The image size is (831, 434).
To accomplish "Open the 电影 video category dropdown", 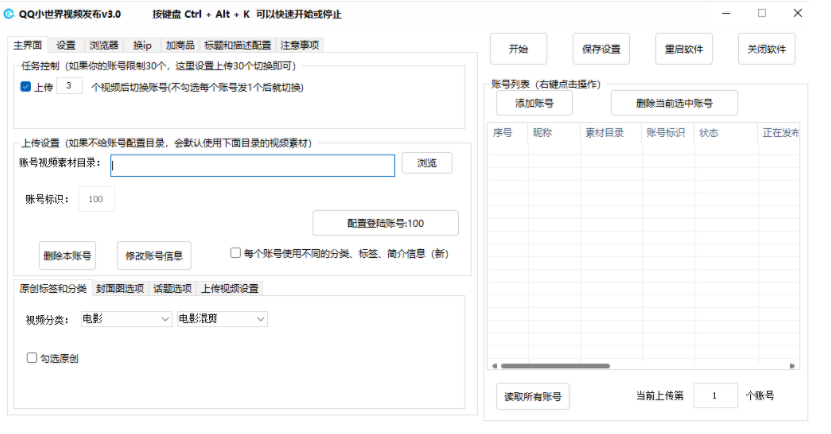I will [126, 319].
